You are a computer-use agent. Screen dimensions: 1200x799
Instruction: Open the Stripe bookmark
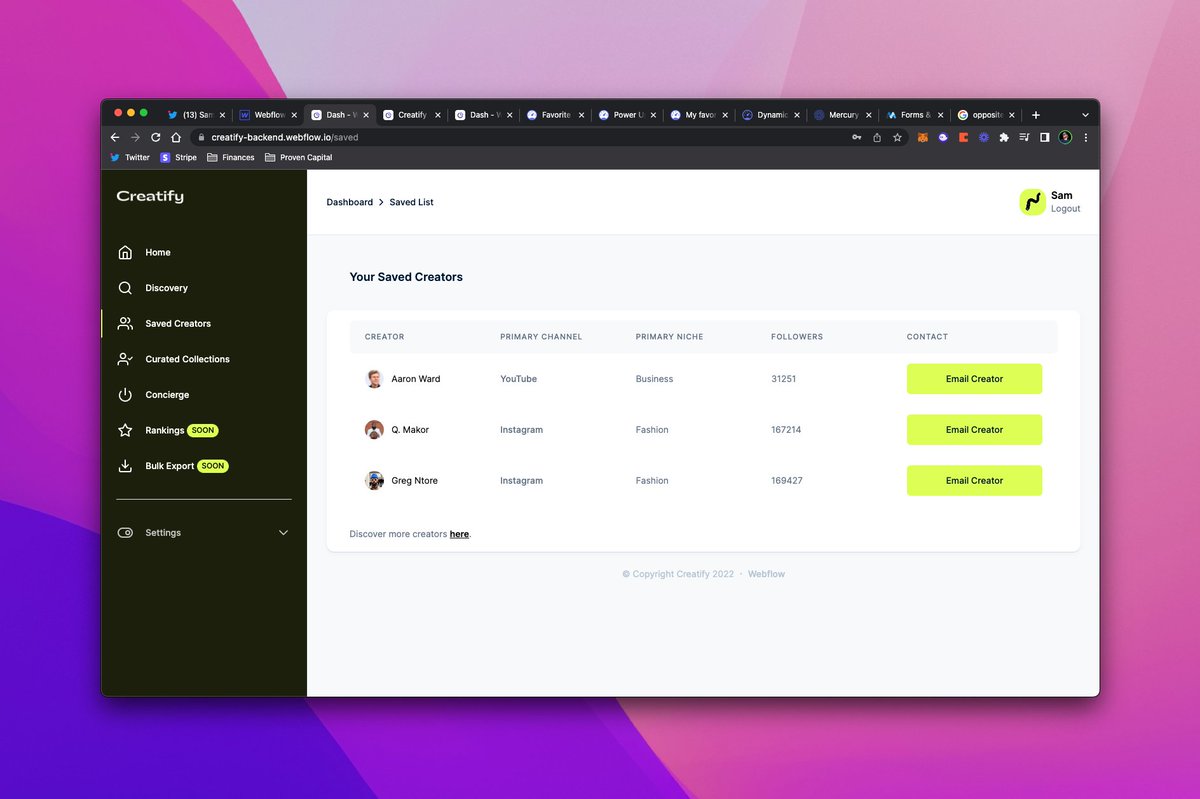179,157
